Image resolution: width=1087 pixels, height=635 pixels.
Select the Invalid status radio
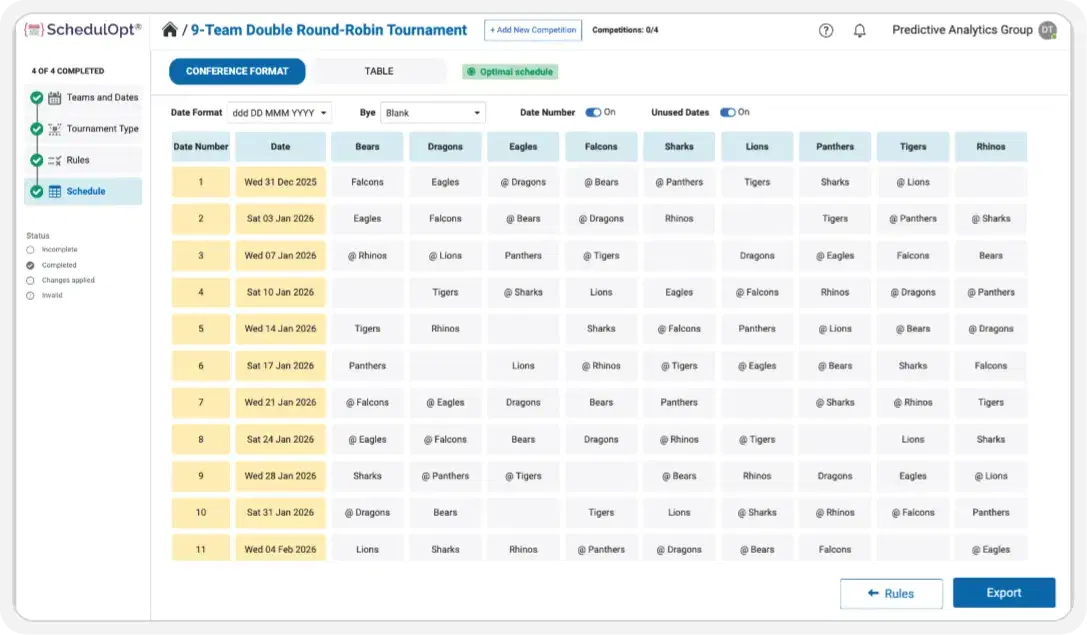tap(30, 295)
